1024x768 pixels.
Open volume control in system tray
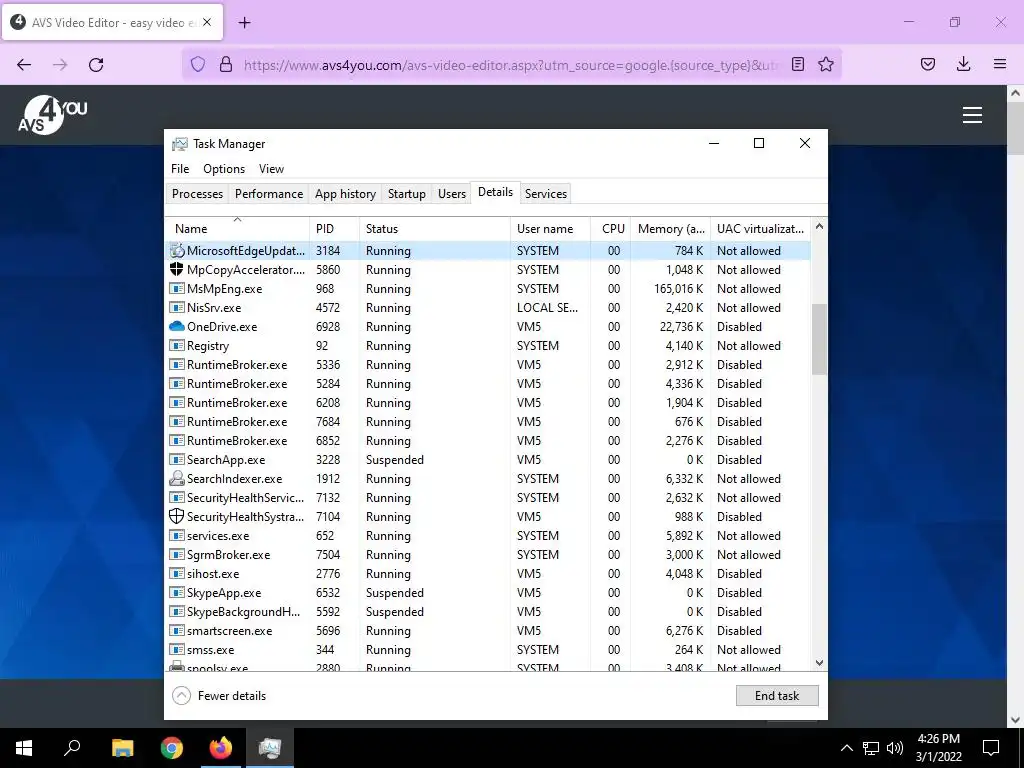tap(895, 748)
